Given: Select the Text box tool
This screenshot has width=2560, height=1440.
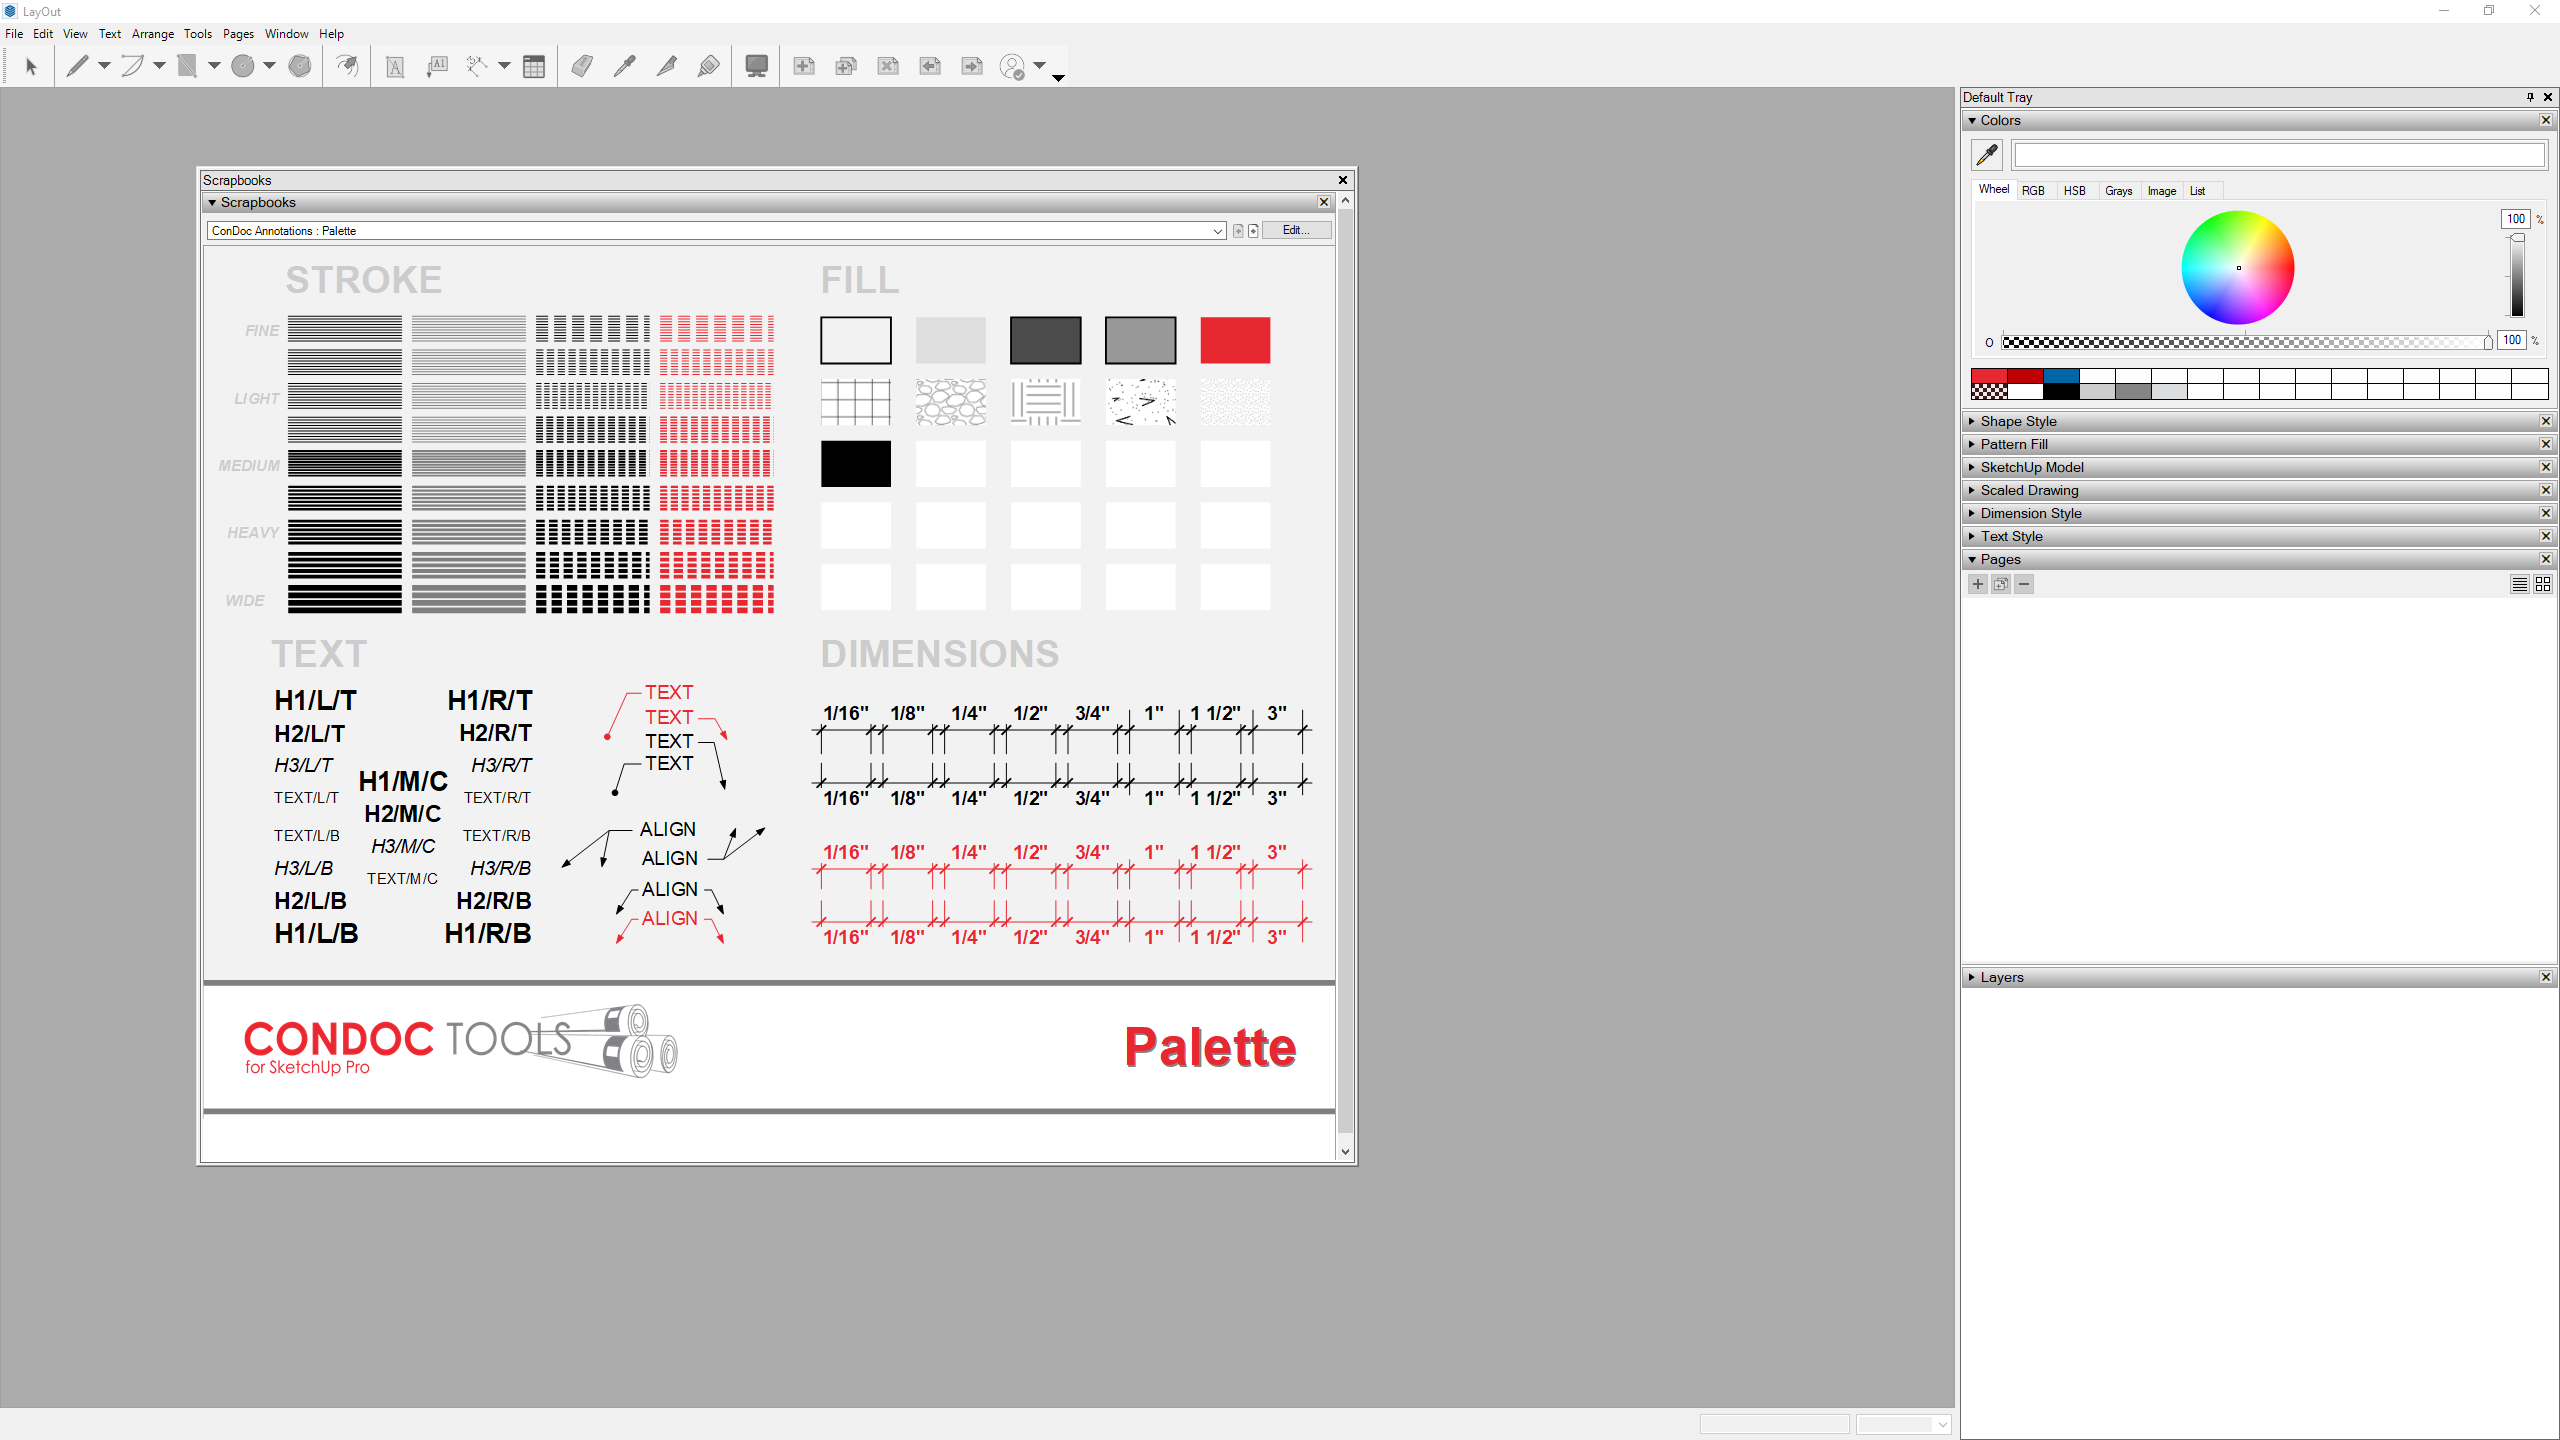Looking at the screenshot, I should 395,67.
